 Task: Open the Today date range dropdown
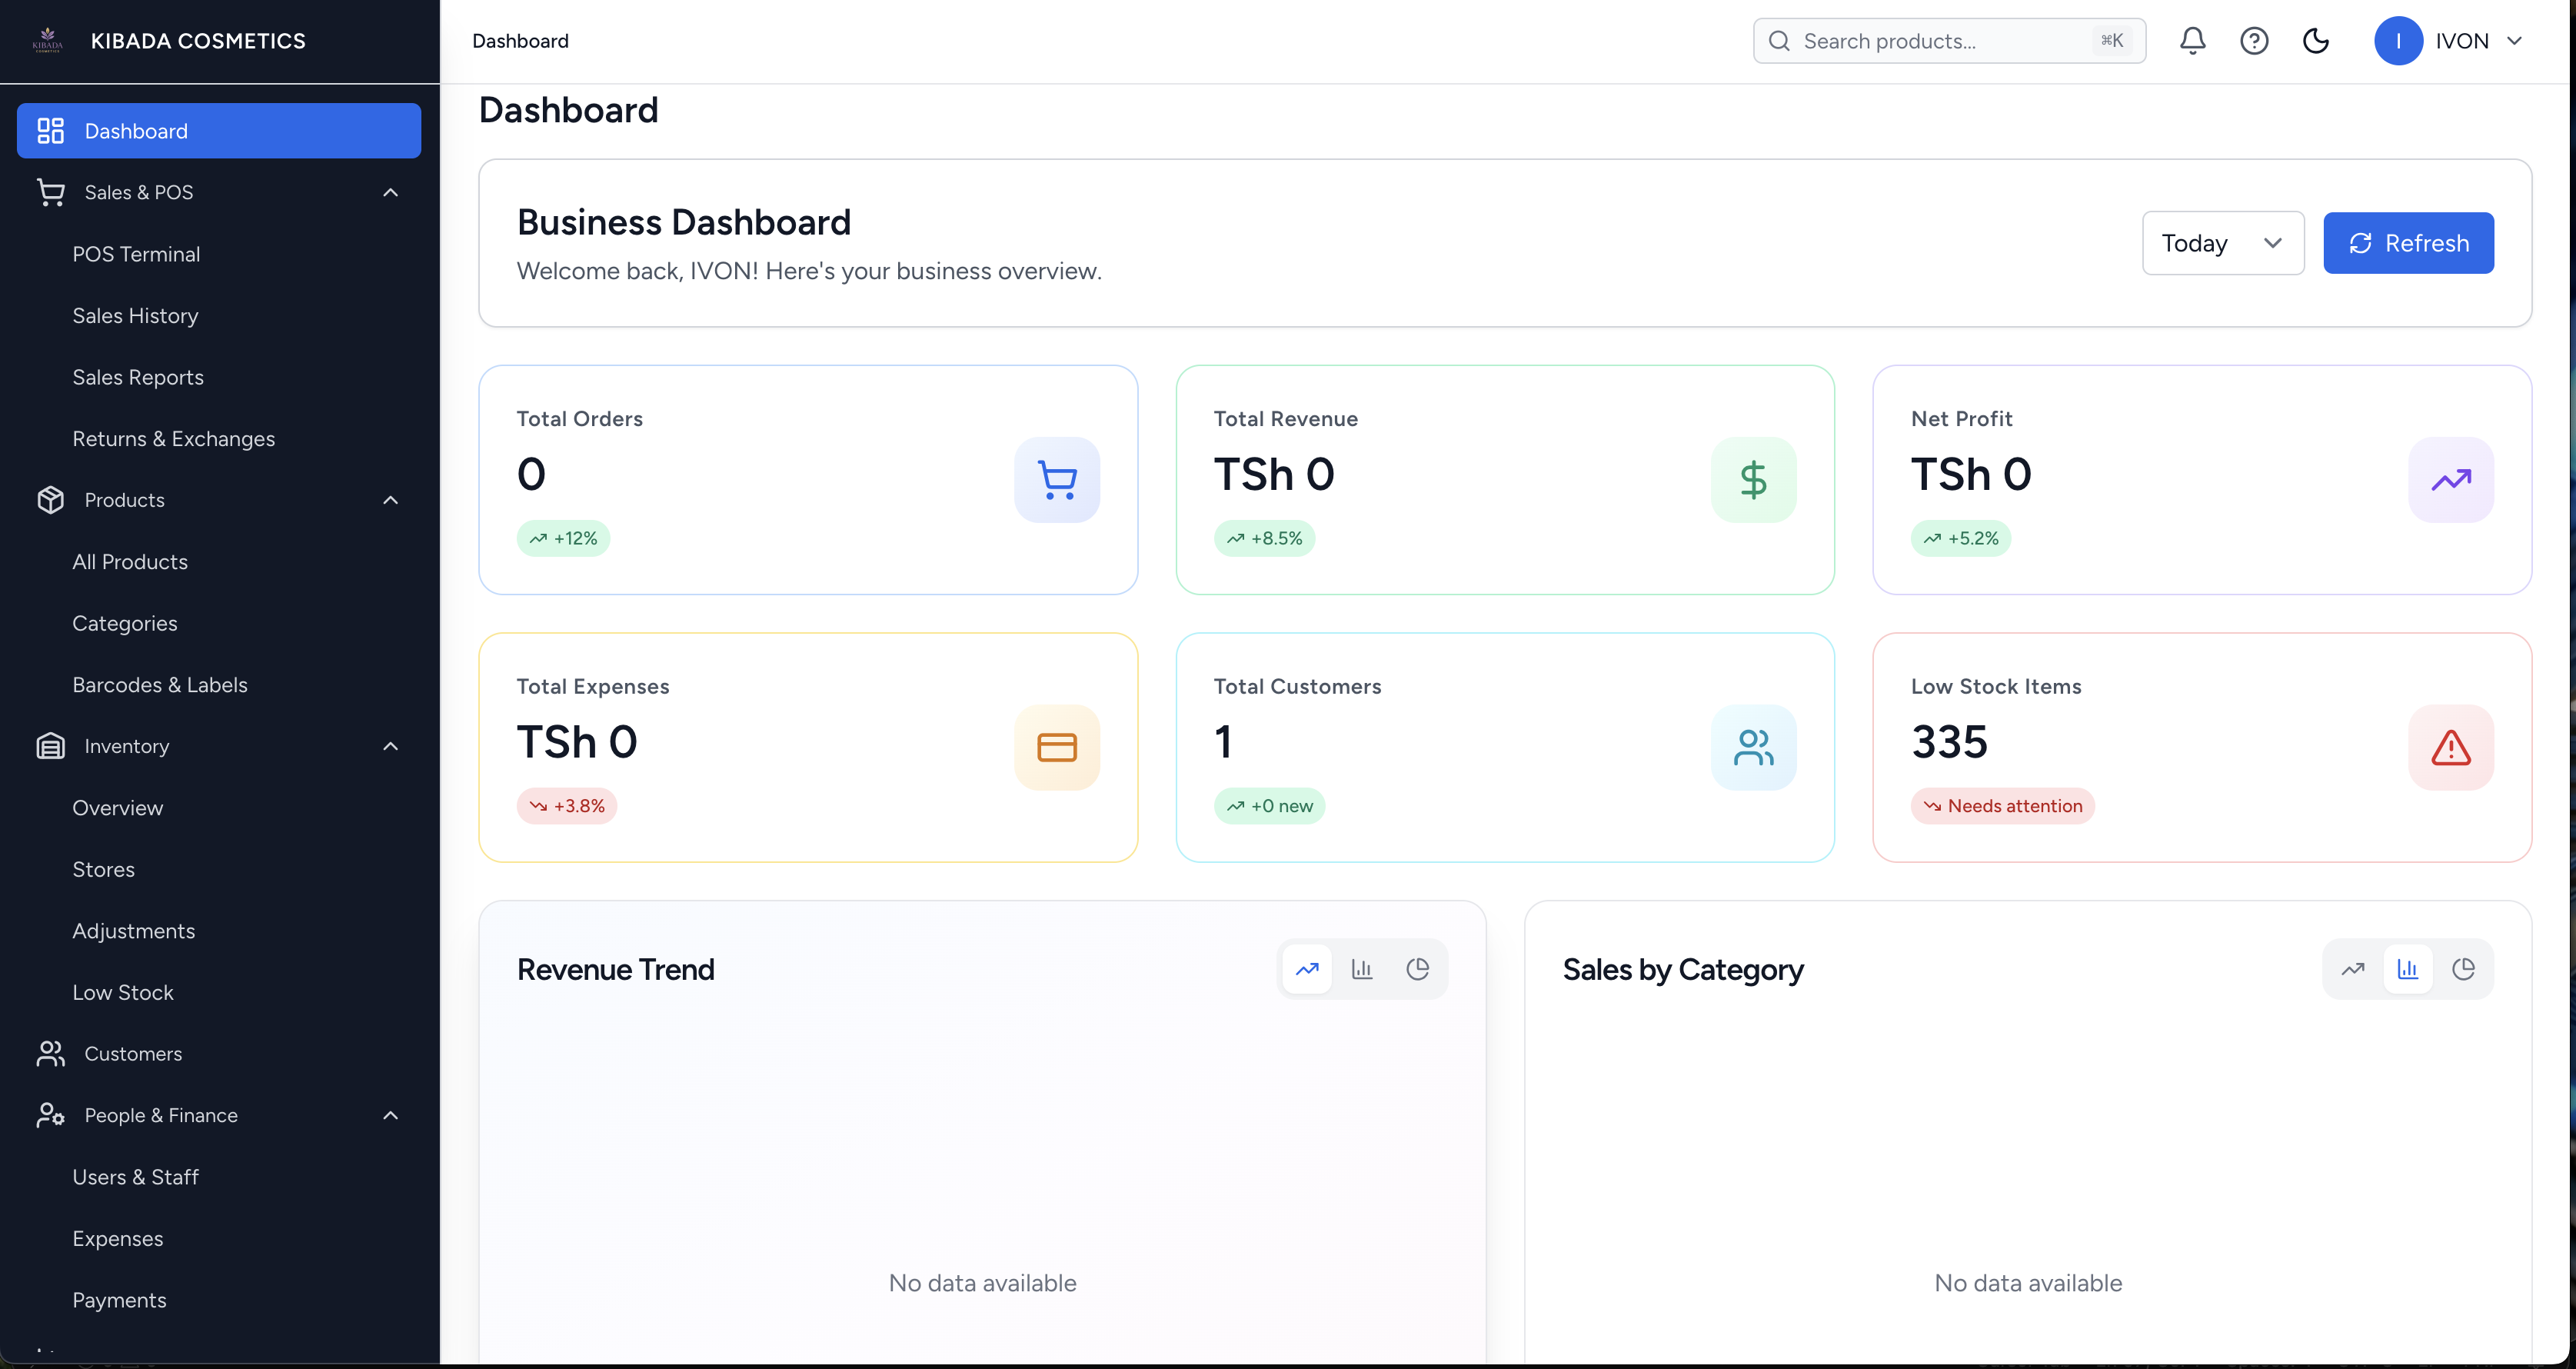(x=2222, y=243)
